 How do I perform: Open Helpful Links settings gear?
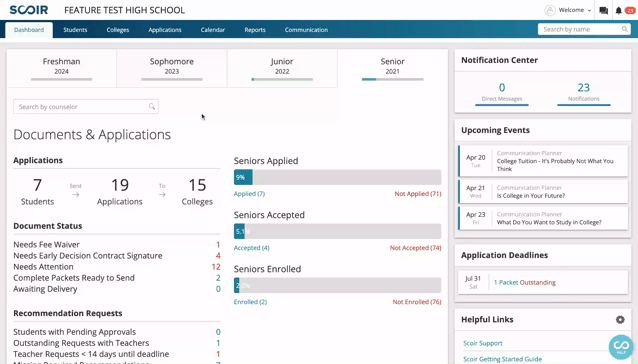click(x=620, y=320)
